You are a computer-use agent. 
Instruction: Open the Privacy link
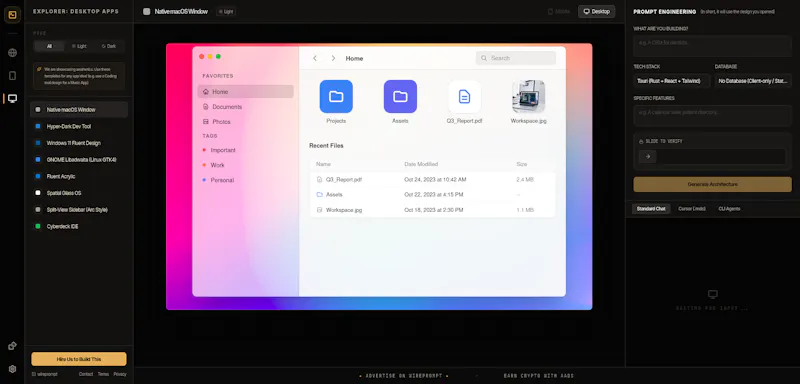120,374
